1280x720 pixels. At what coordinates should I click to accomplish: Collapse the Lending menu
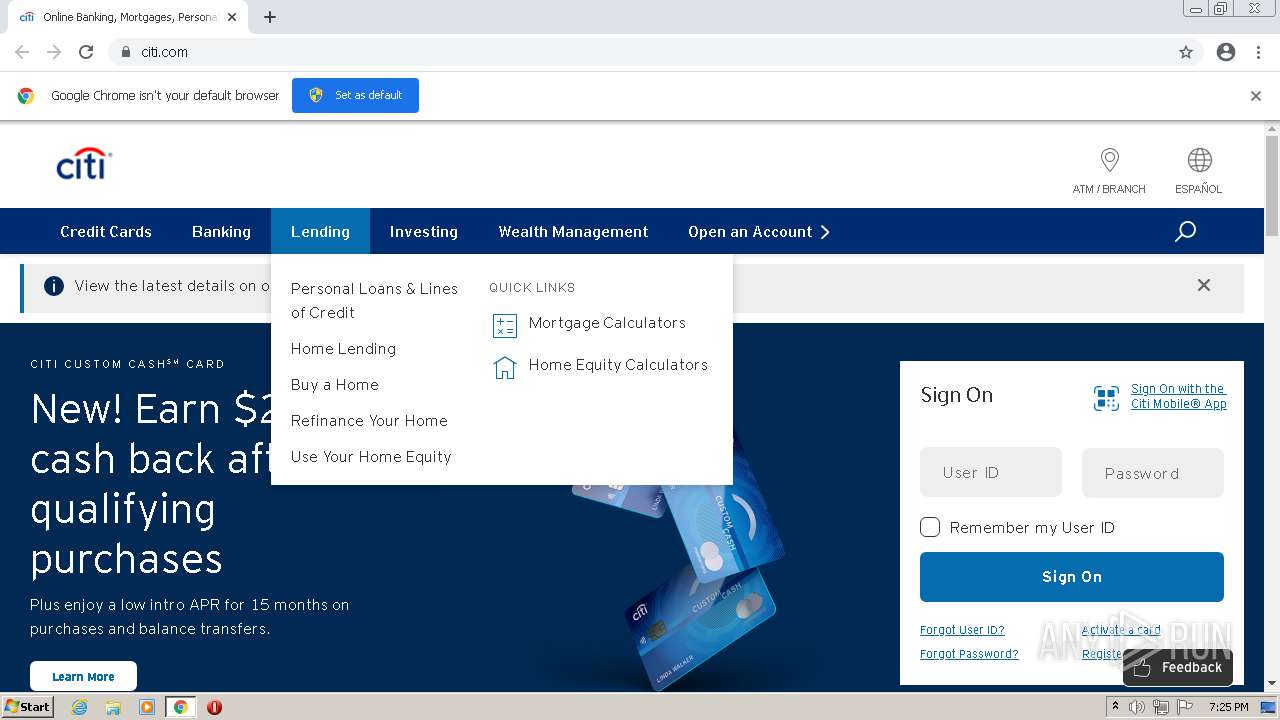click(x=320, y=231)
